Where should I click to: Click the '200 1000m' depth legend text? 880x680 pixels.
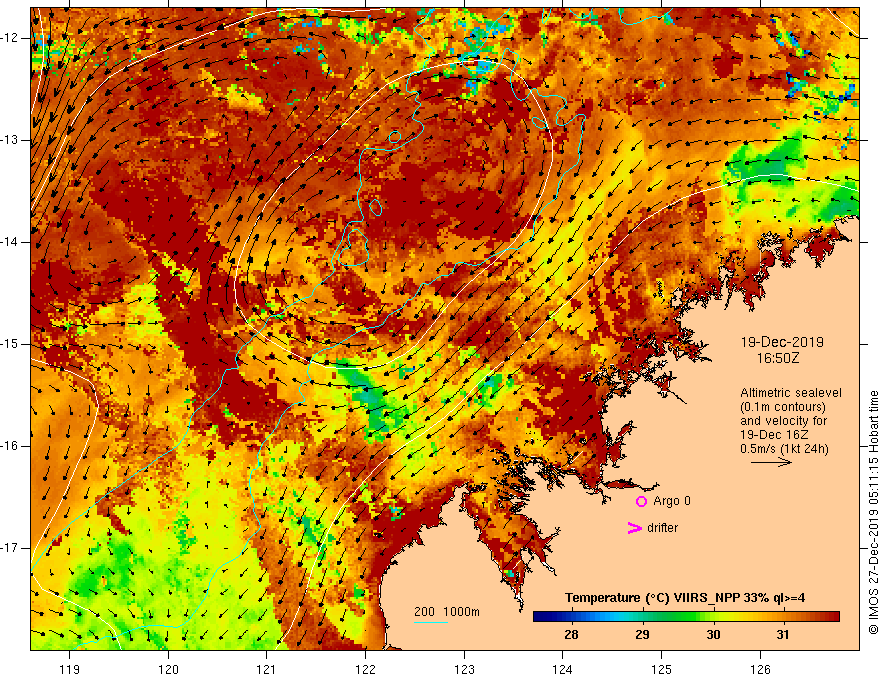tap(447, 612)
